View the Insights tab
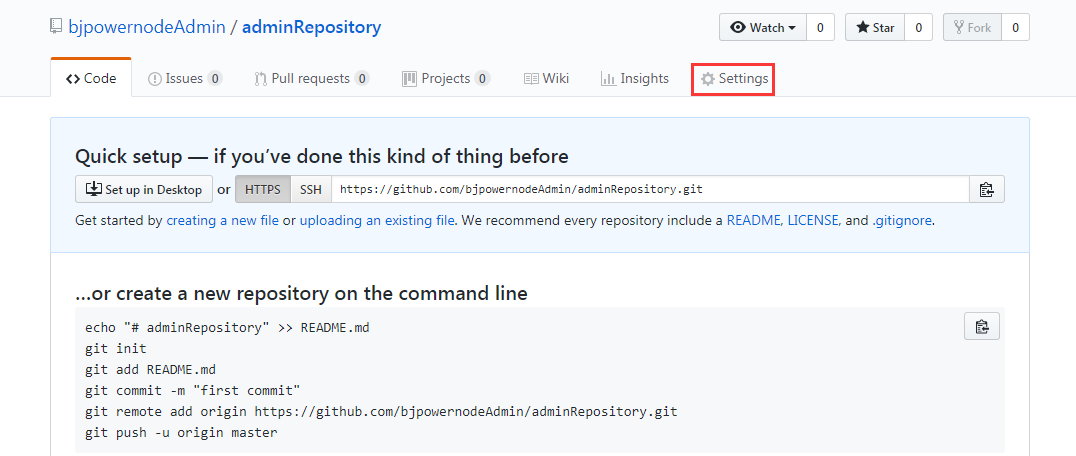 [x=634, y=79]
